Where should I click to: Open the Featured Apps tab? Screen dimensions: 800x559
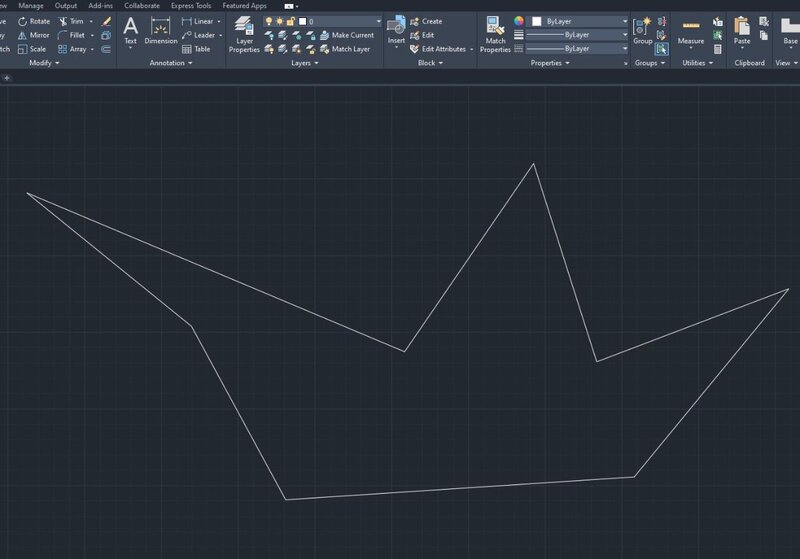point(244,6)
